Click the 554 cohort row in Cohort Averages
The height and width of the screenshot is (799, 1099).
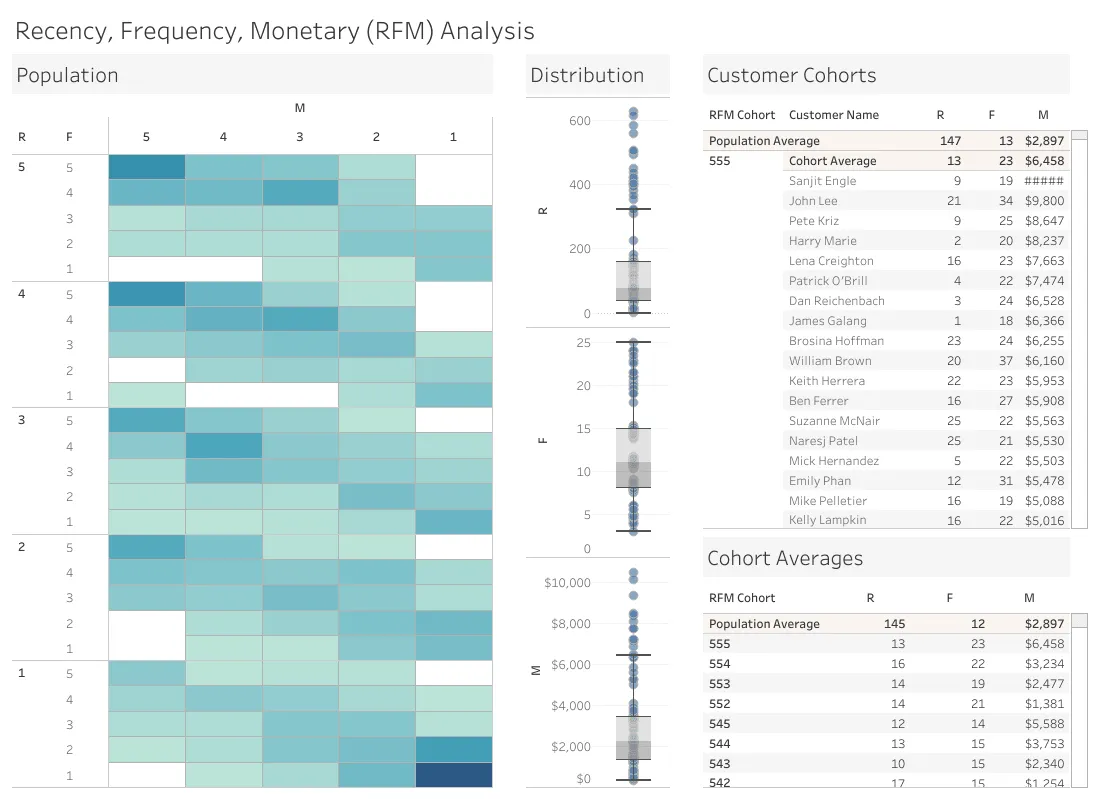click(886, 664)
